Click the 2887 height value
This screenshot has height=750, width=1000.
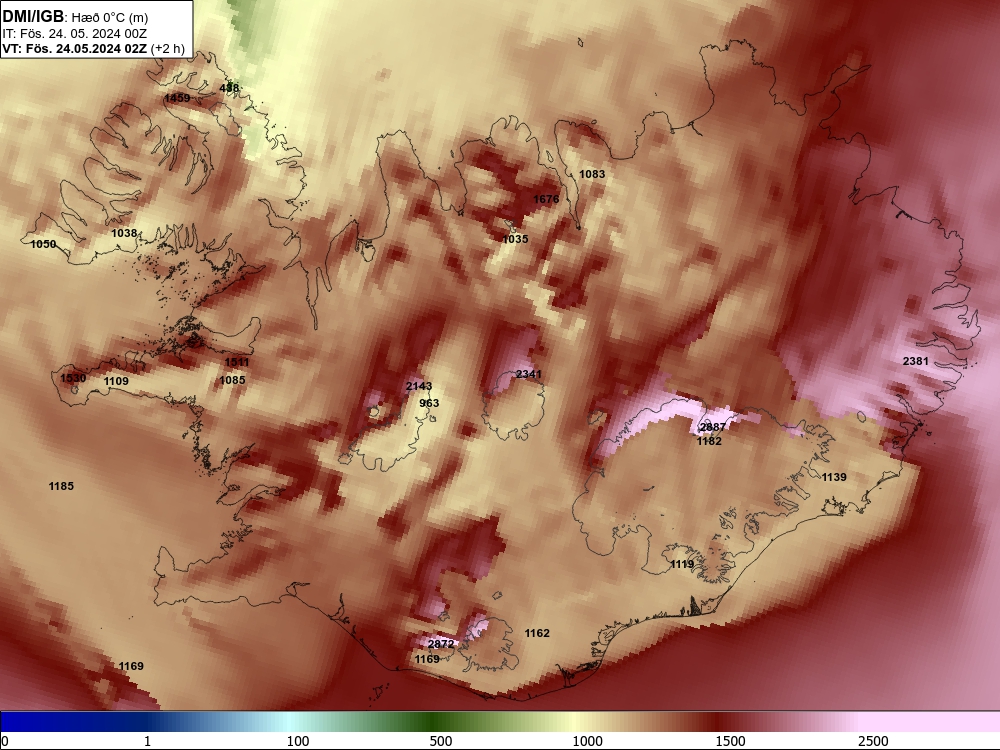pyautogui.click(x=712, y=427)
